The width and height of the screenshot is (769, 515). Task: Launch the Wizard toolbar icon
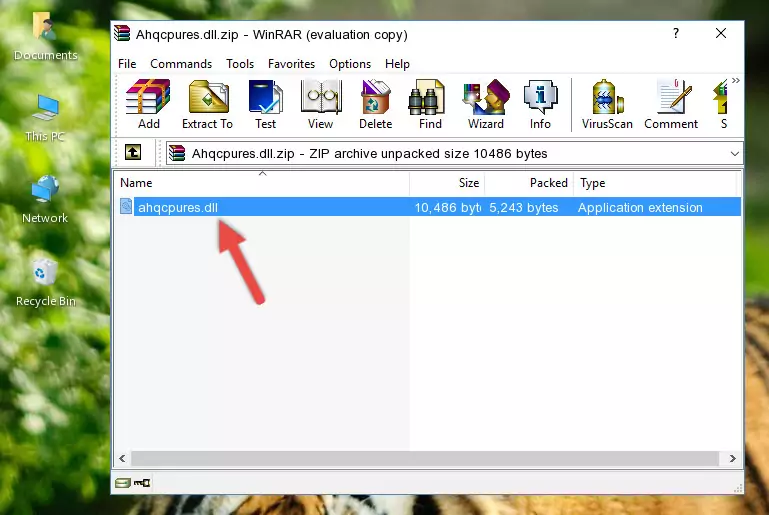tap(486, 104)
